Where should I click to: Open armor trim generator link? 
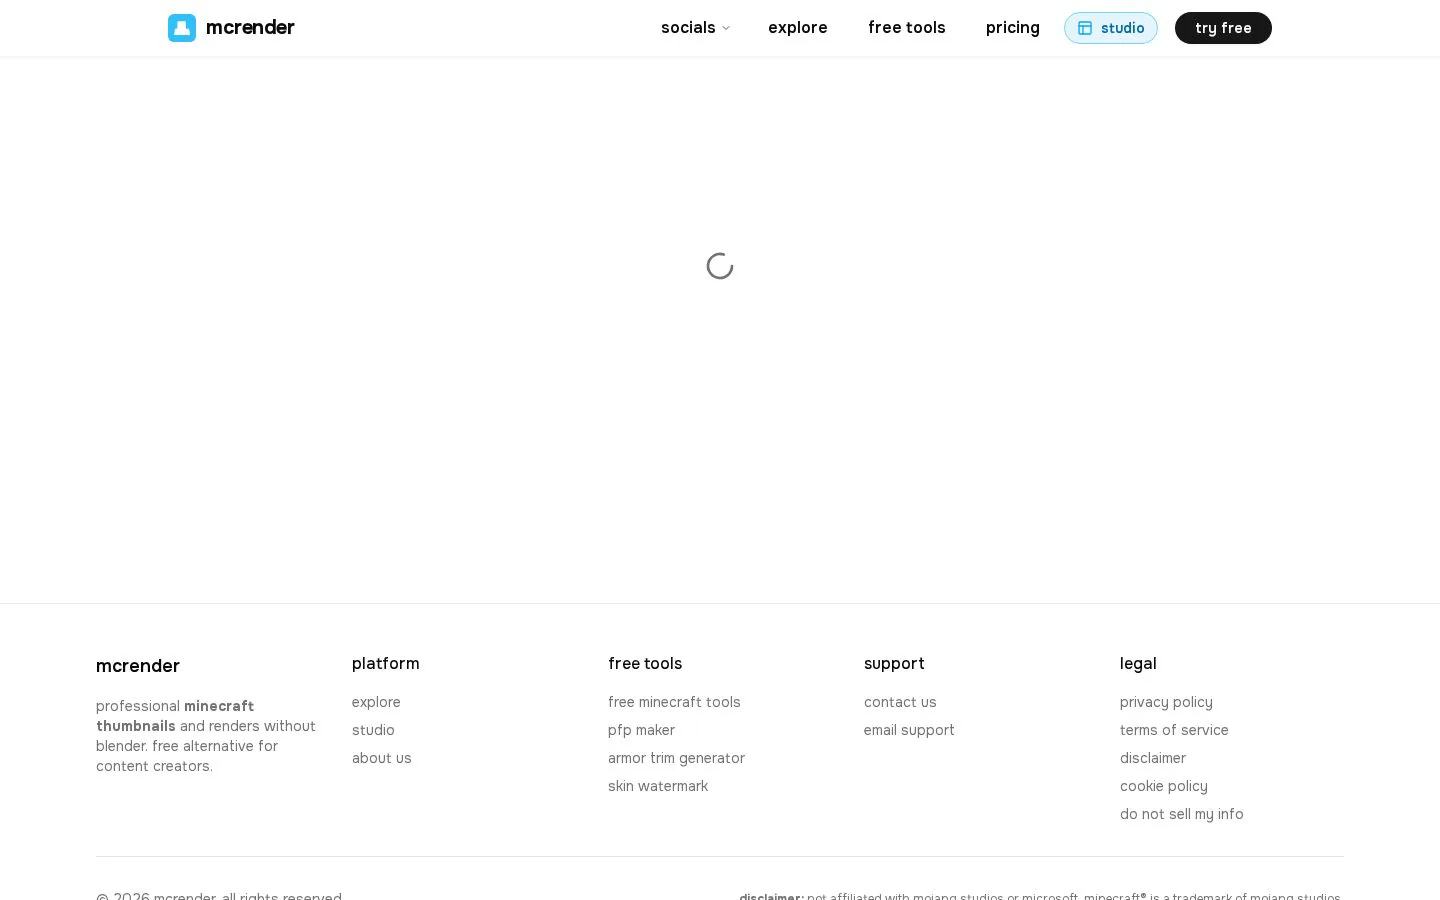[676, 758]
